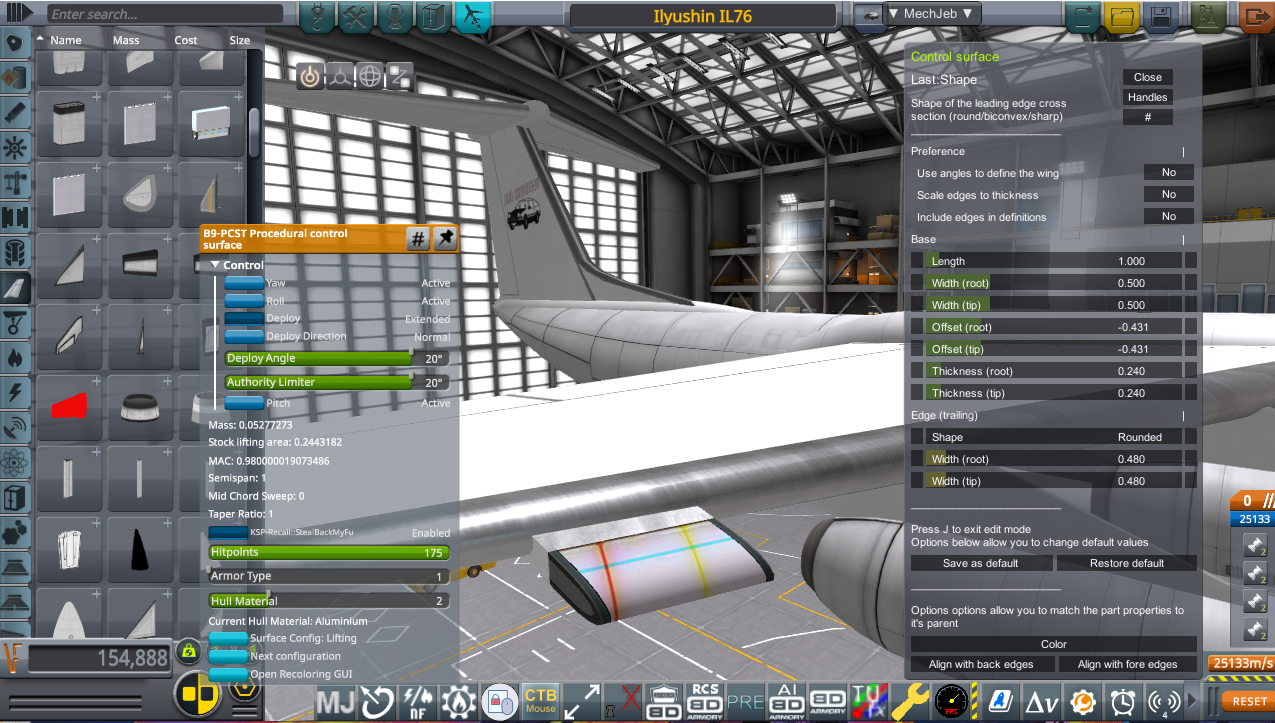Screen dimensions: 1275x723
Task: Toggle the Pitch control button
Action: pos(243,403)
